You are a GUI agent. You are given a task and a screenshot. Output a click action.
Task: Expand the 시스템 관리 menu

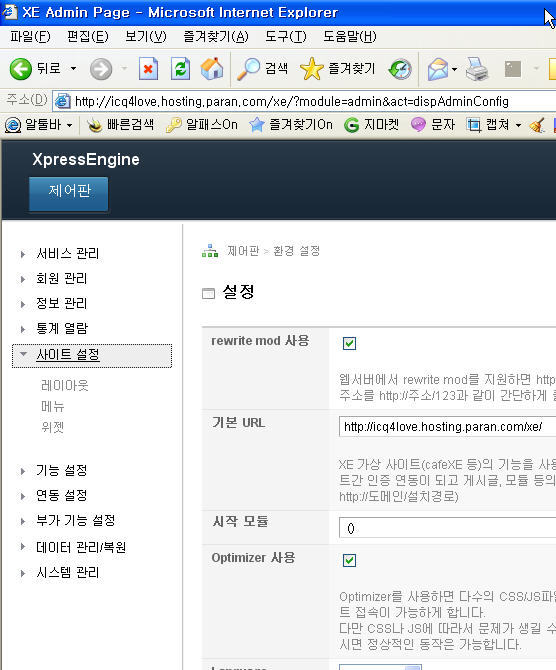pyautogui.click(x=68, y=573)
